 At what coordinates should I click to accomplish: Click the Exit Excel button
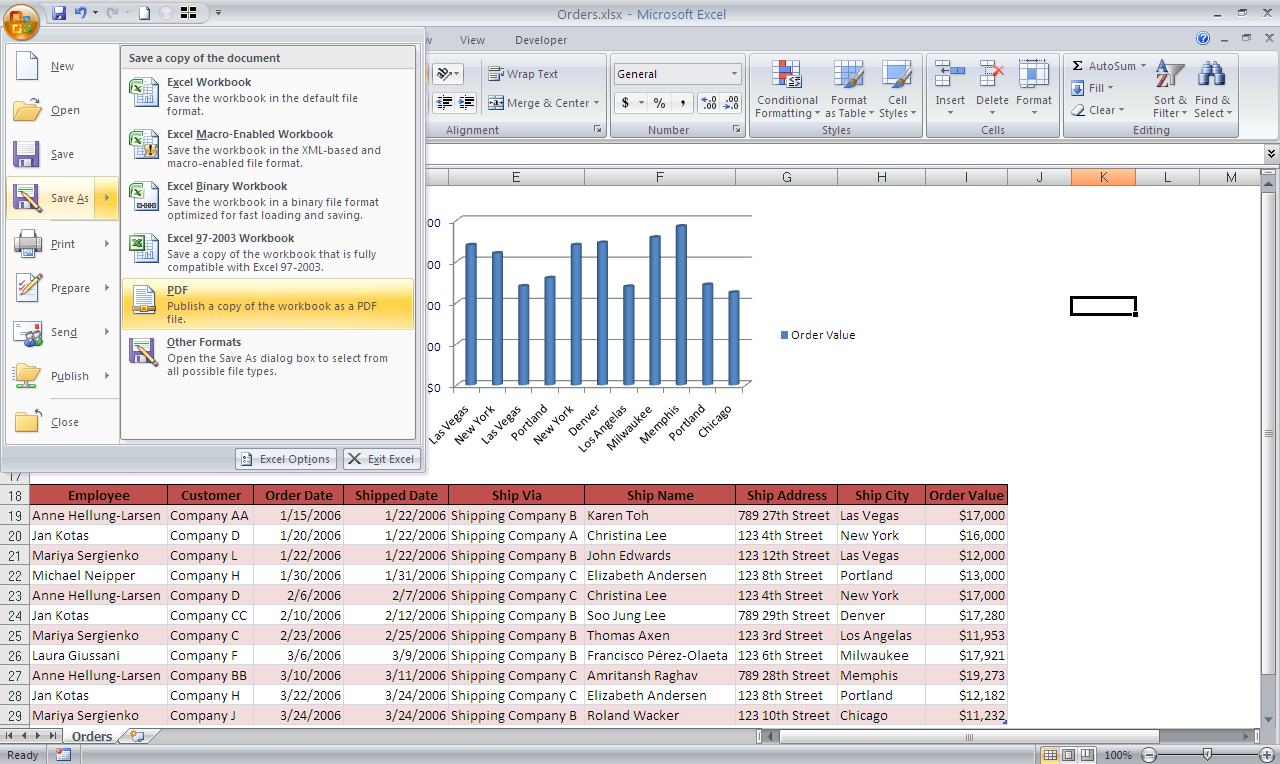[381, 459]
